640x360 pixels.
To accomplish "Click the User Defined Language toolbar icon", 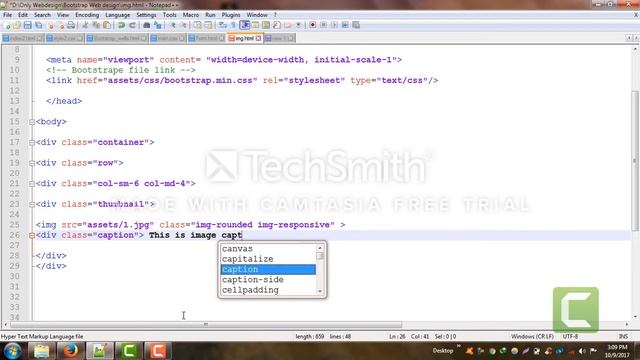I will pyautogui.click(x=255, y=25).
